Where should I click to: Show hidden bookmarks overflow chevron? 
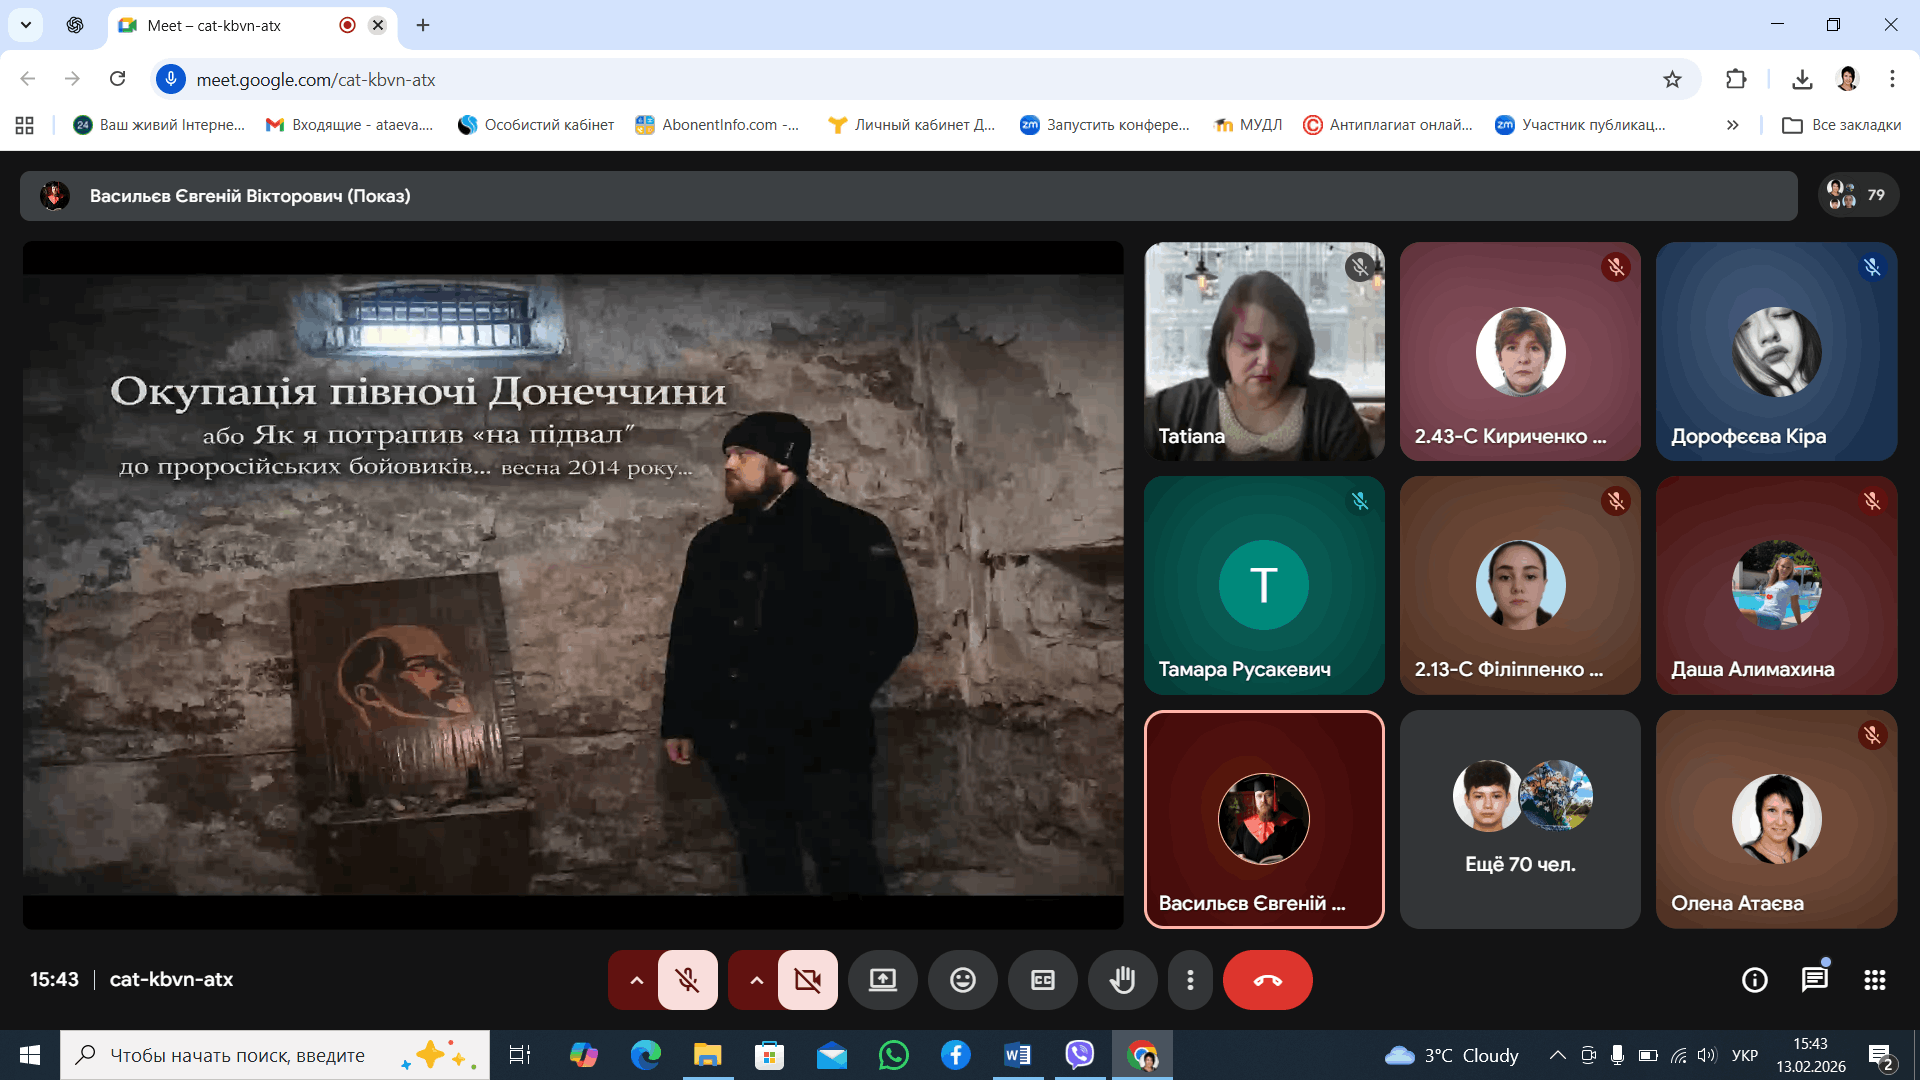pyautogui.click(x=1732, y=125)
